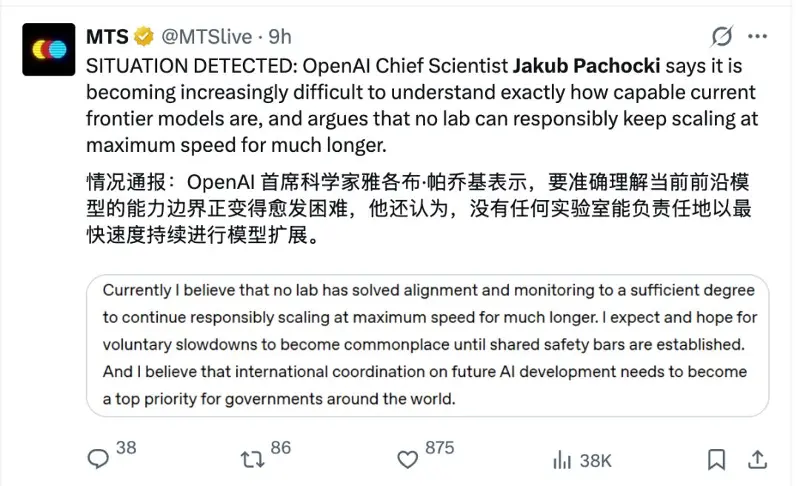Repost this tweet via retweet icon
This screenshot has height=486, width=800.
[253, 459]
